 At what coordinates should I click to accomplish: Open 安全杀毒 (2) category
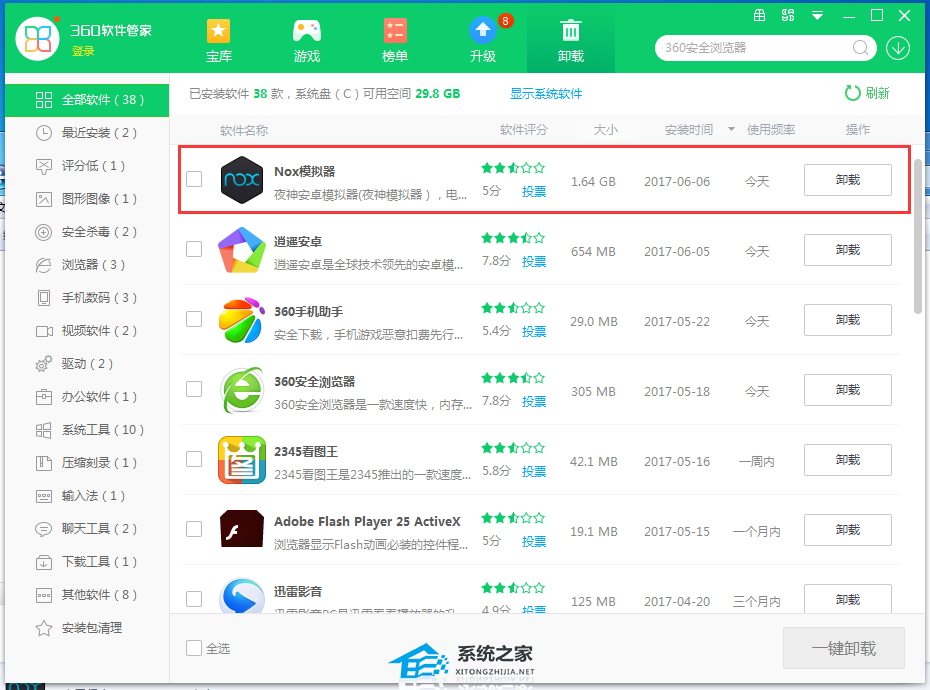tap(87, 232)
